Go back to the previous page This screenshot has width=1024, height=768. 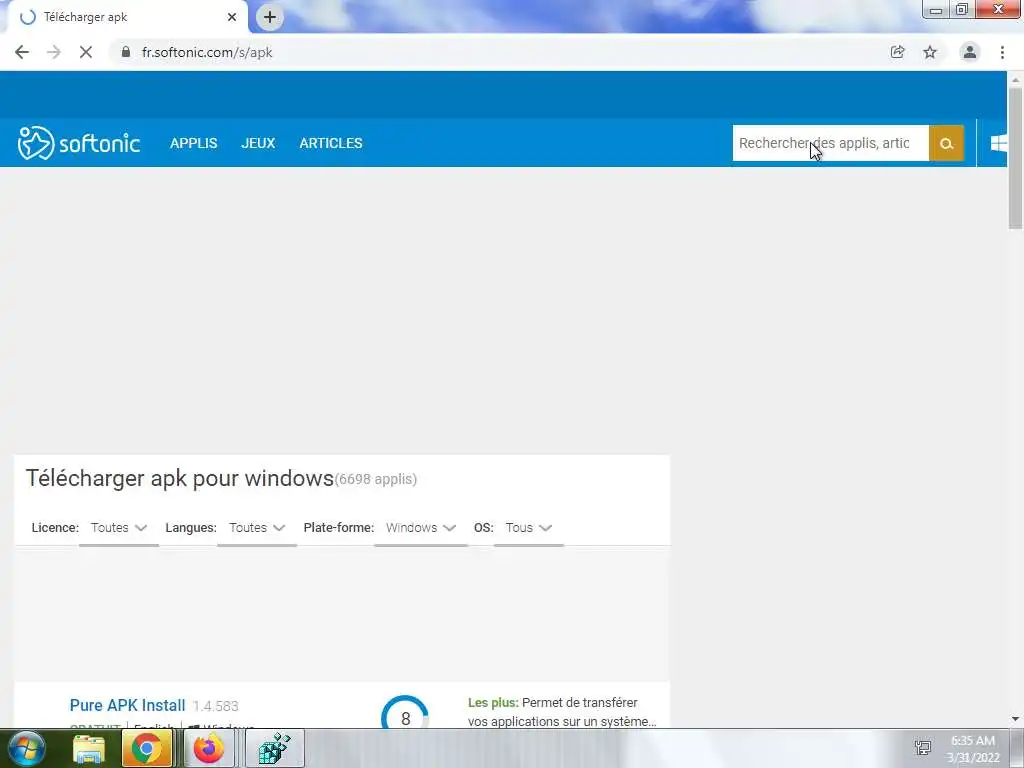point(22,52)
